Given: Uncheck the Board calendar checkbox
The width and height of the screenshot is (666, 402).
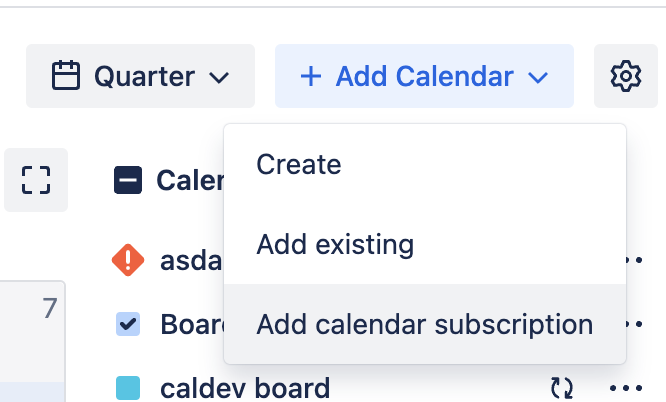Looking at the screenshot, I should (x=128, y=324).
